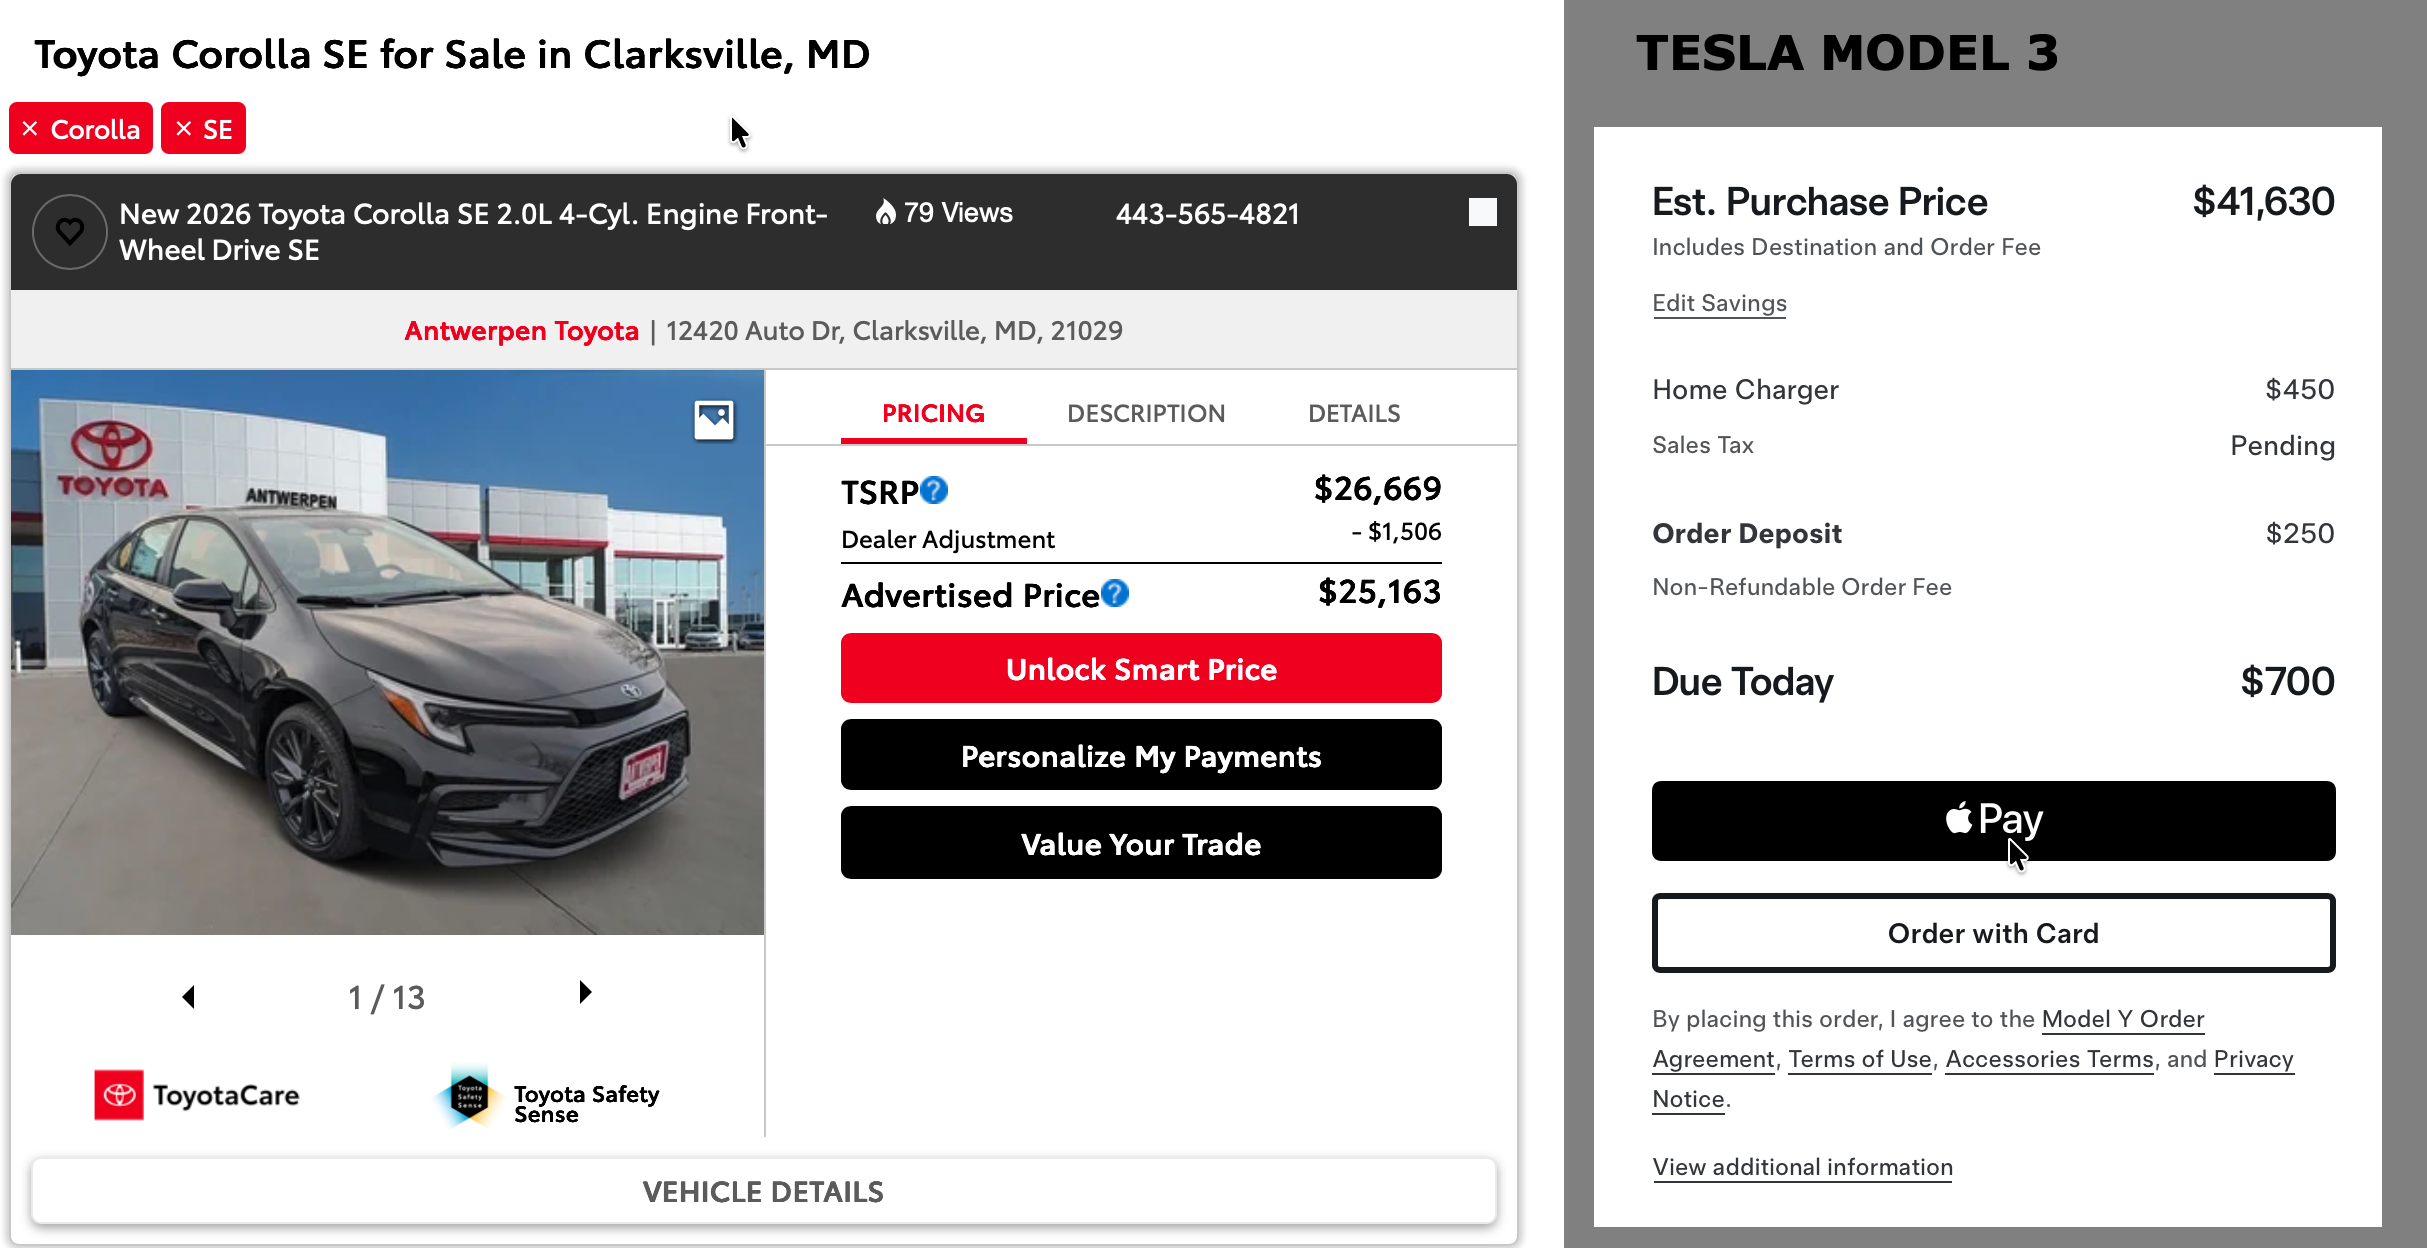Screen dimensions: 2427x1248
Task: Click the Toyota Safety Sense badge
Action: click(549, 1097)
